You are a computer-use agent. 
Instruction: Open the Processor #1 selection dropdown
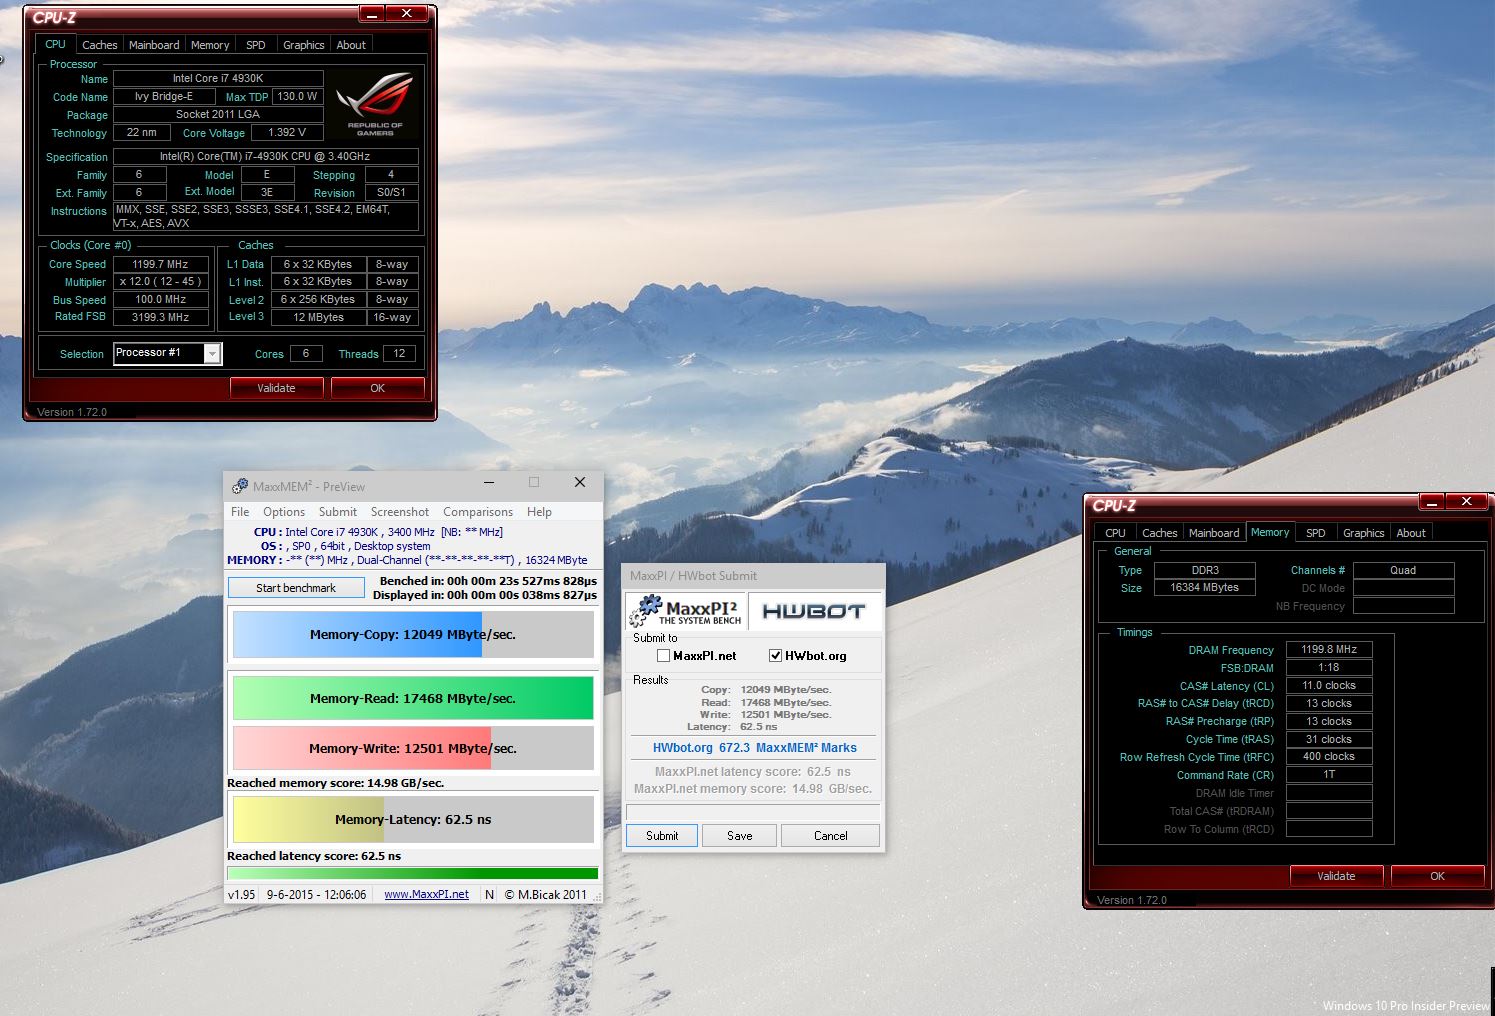pyautogui.click(x=211, y=353)
